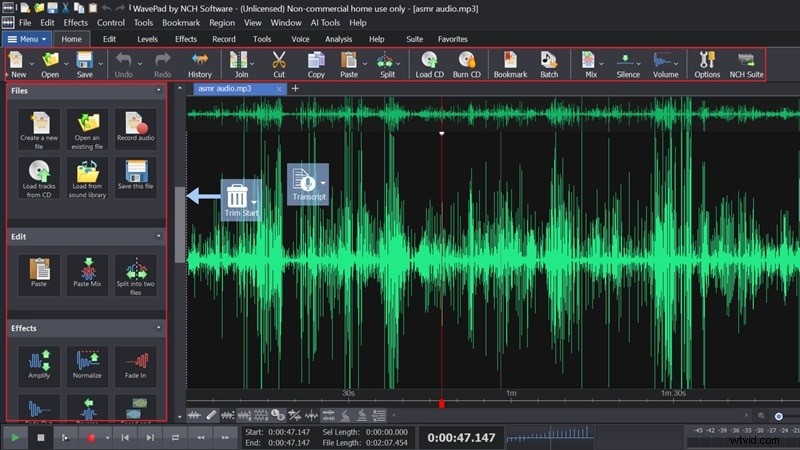This screenshot has height=450, width=800.
Task: Click the Save toolbar icon
Action: click(x=85, y=64)
